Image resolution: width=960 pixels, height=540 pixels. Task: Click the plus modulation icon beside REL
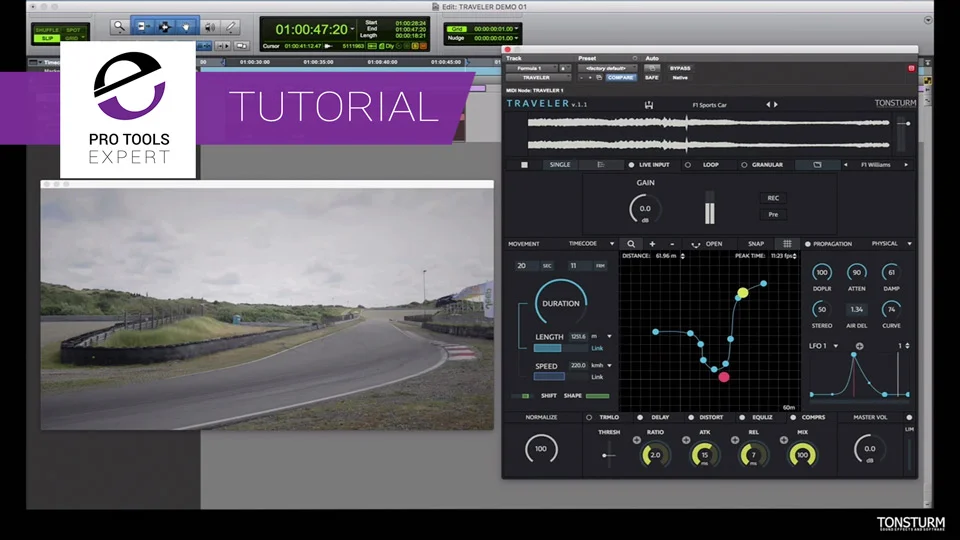[735, 440]
